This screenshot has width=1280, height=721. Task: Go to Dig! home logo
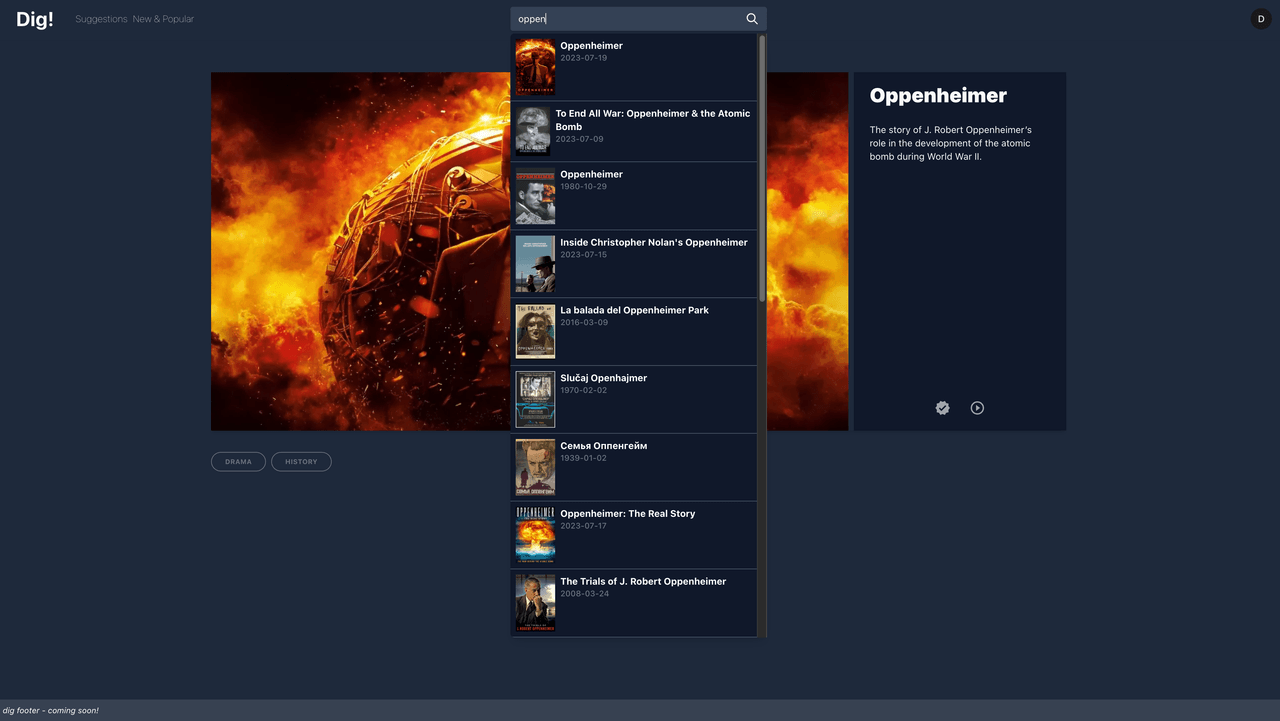pos(35,19)
